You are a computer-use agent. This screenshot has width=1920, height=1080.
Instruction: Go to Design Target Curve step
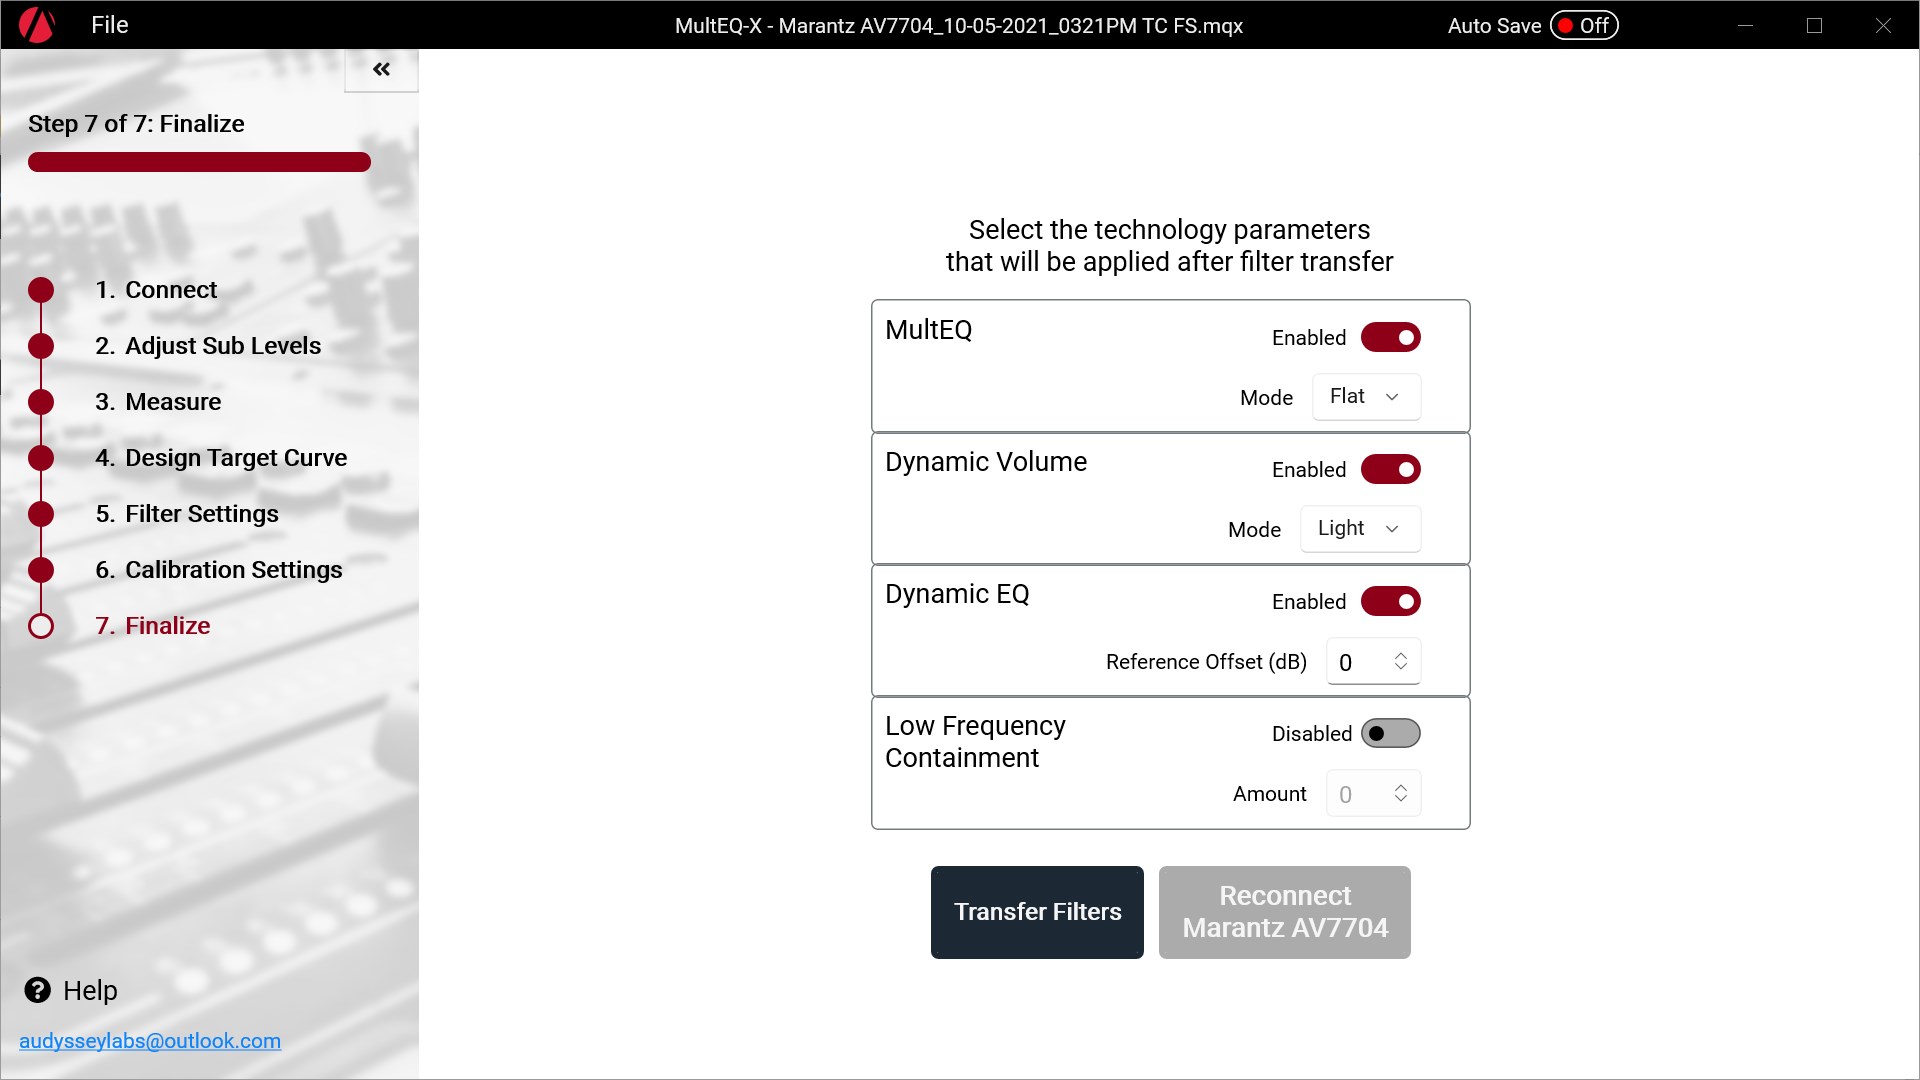tap(236, 458)
